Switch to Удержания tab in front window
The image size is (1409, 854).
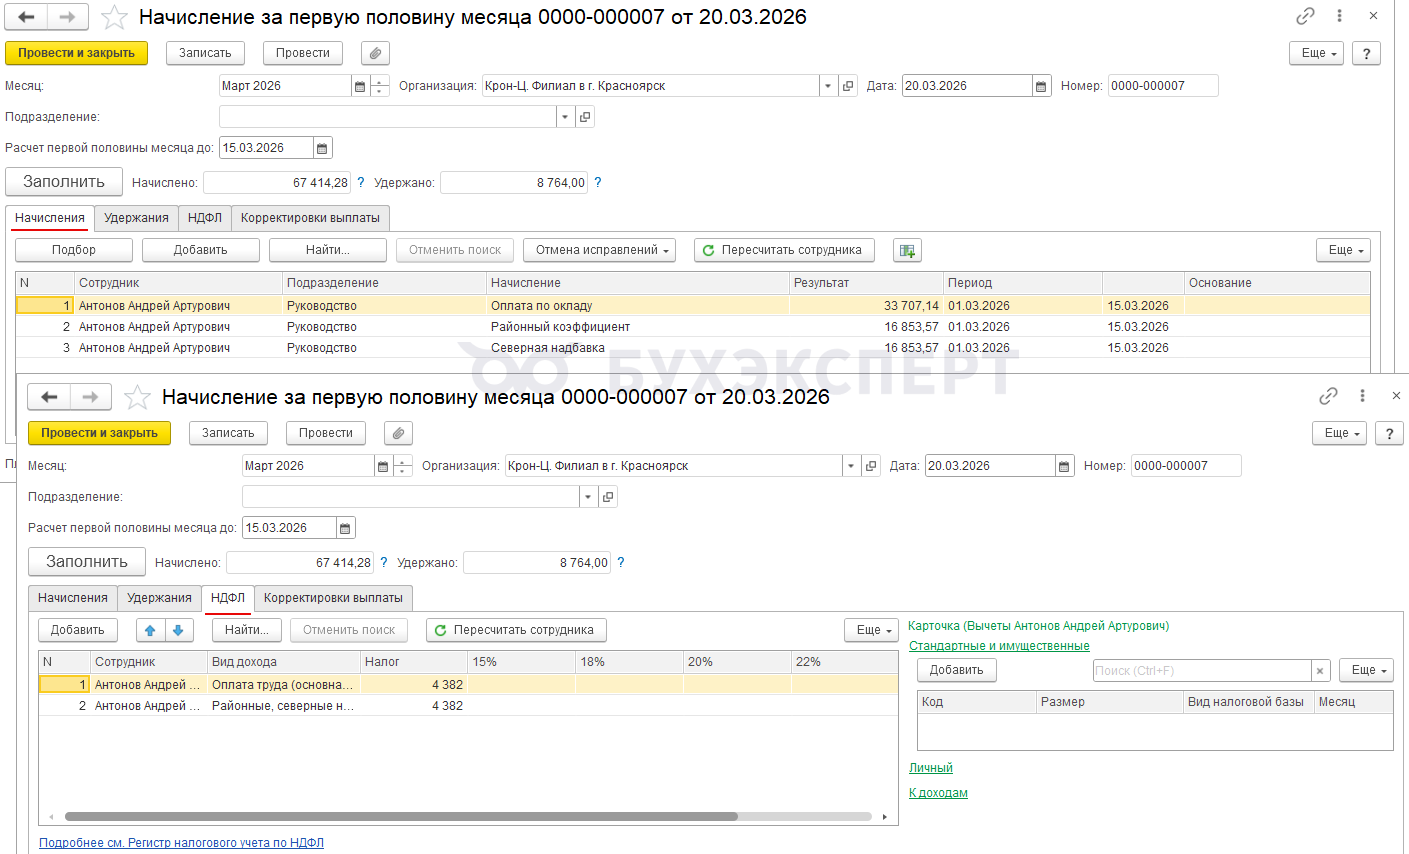(159, 598)
